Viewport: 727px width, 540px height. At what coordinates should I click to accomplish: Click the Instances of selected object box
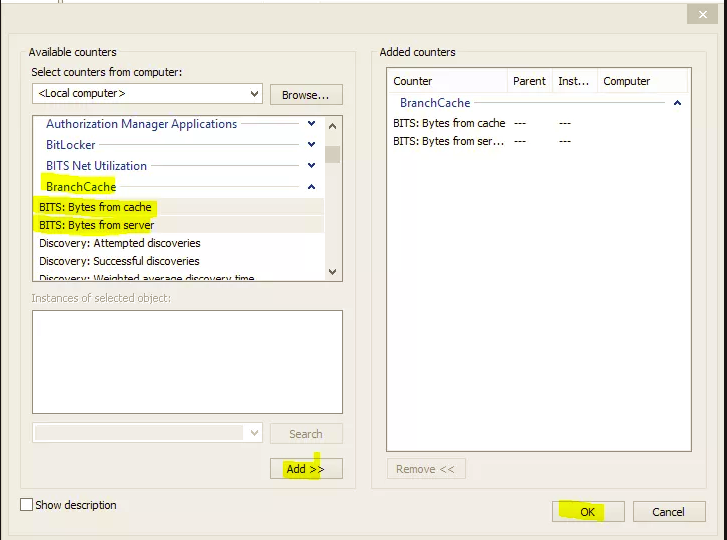[x=187, y=362]
